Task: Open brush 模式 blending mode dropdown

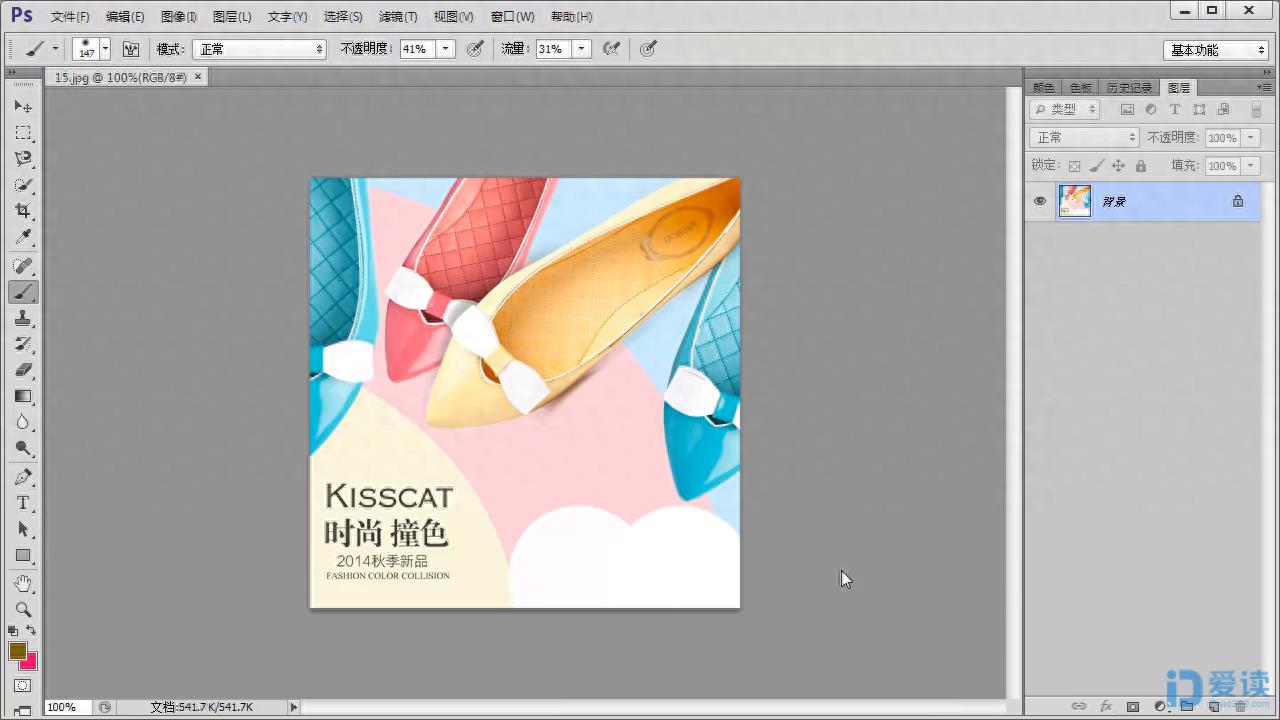Action: 259,49
